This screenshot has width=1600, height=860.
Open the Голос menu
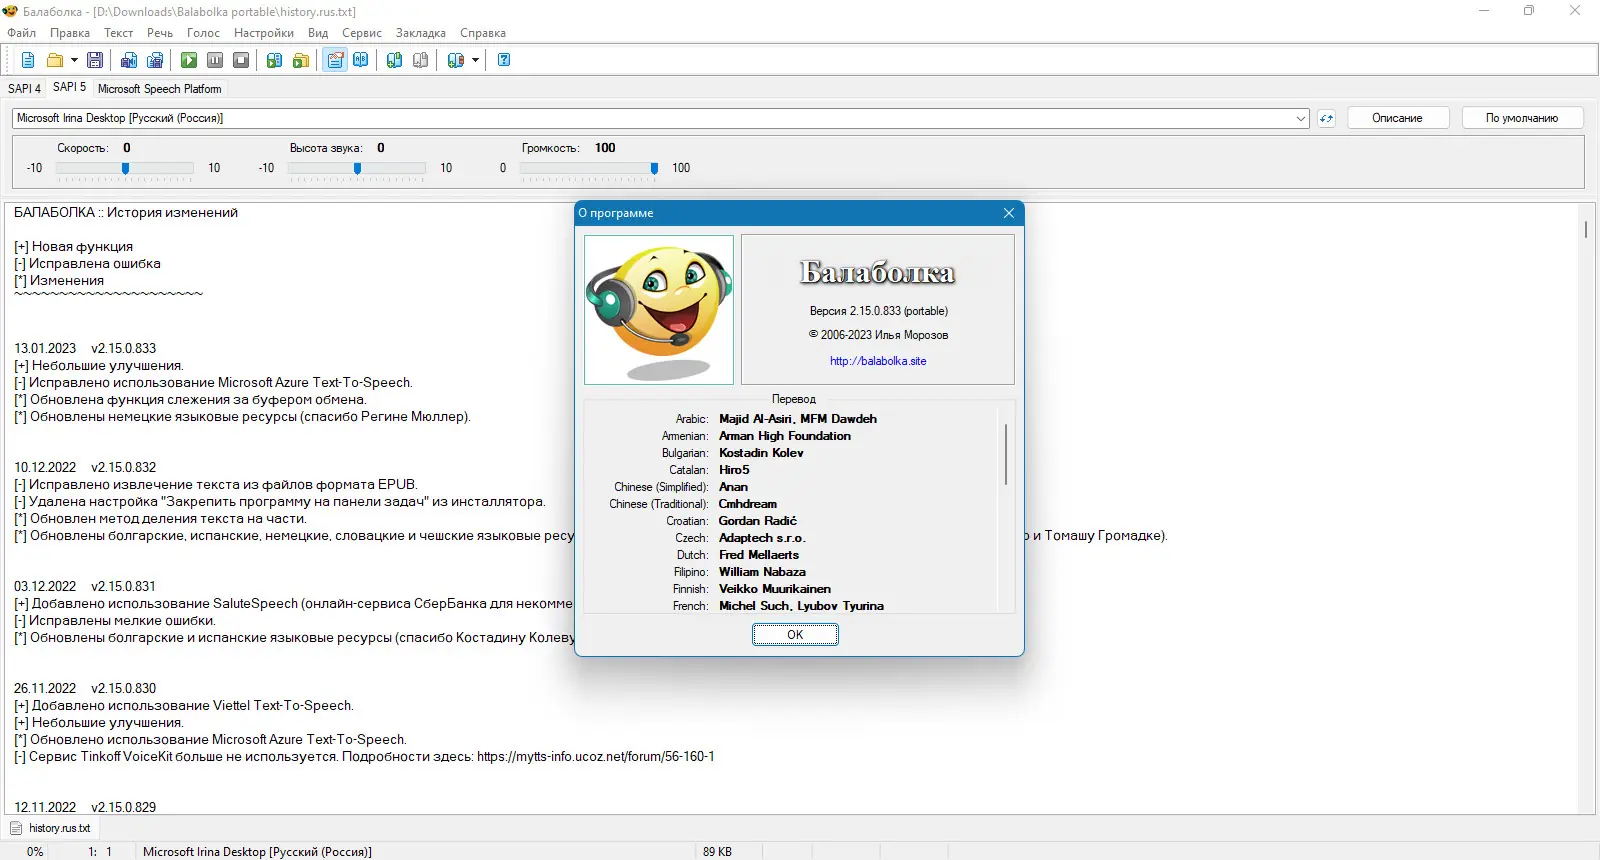[x=203, y=33]
